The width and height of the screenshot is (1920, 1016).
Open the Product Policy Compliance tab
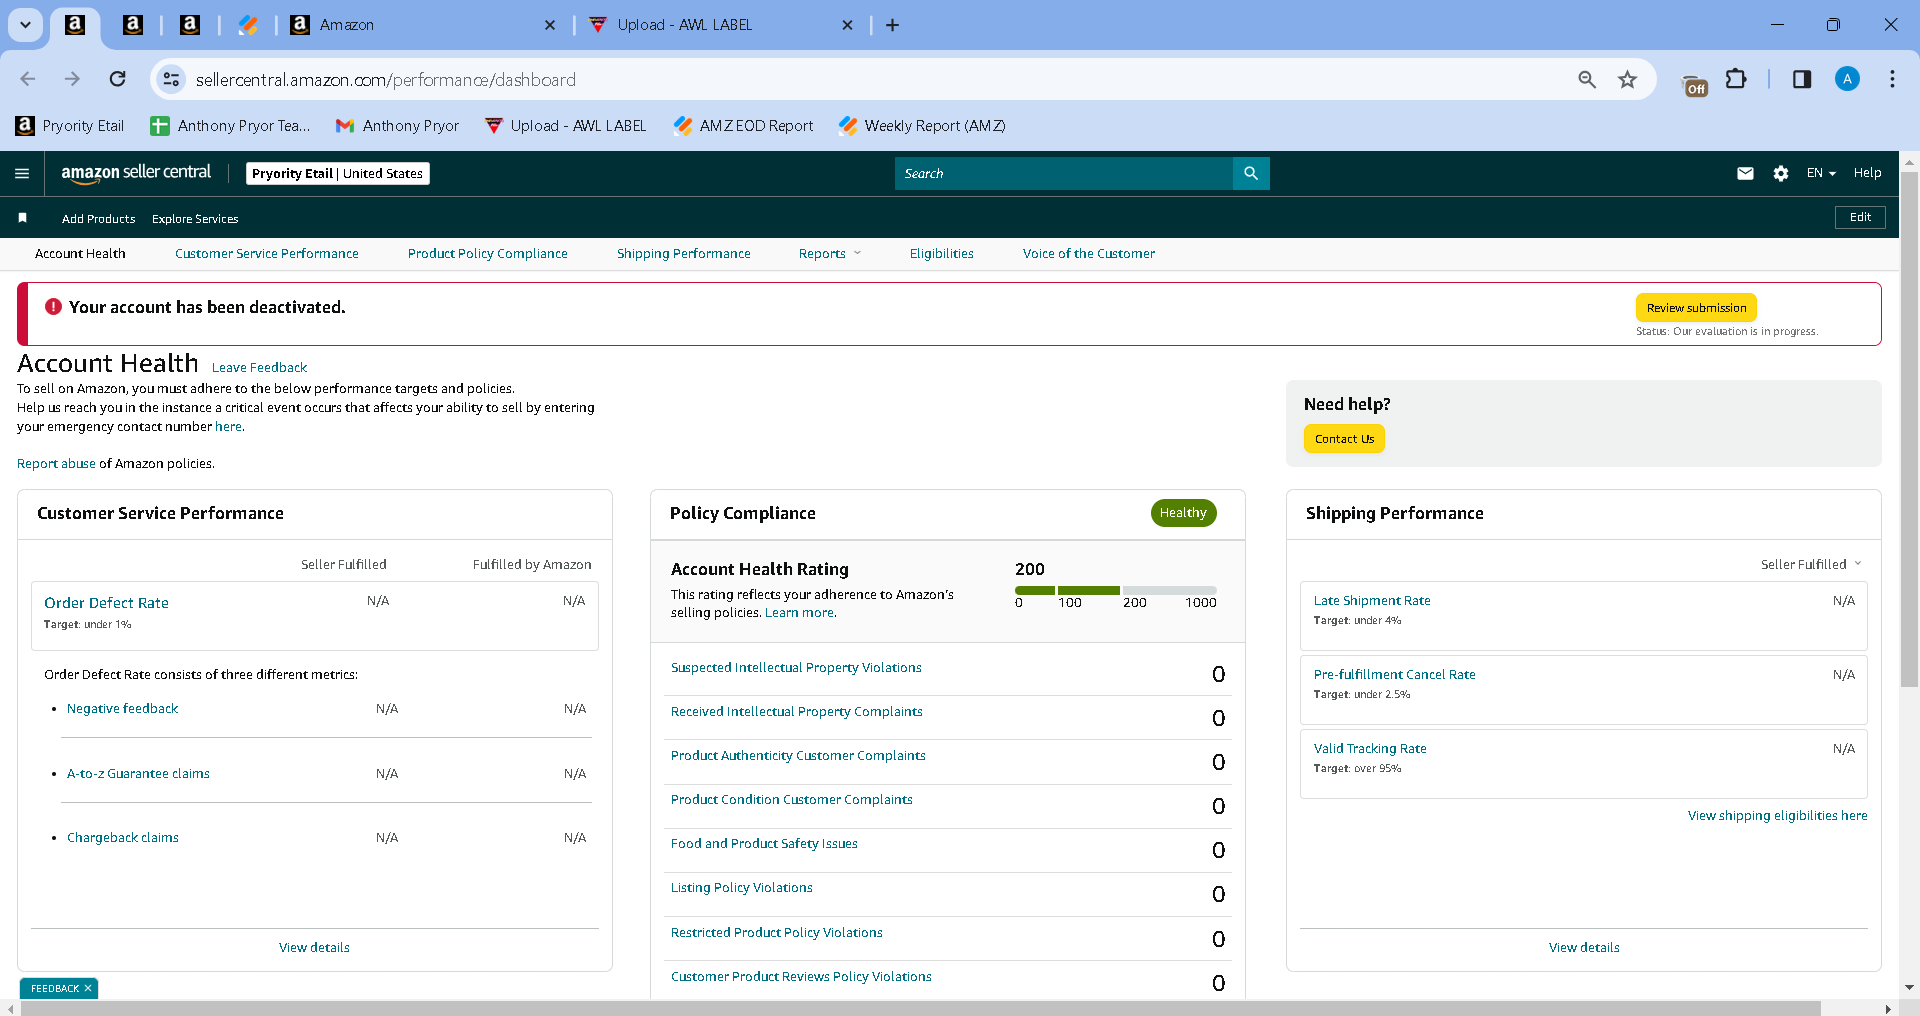(x=488, y=253)
